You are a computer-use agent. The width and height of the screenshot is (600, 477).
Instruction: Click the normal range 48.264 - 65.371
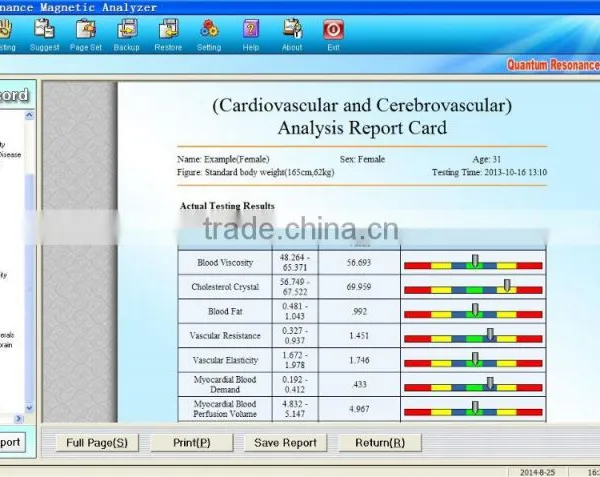295,262
